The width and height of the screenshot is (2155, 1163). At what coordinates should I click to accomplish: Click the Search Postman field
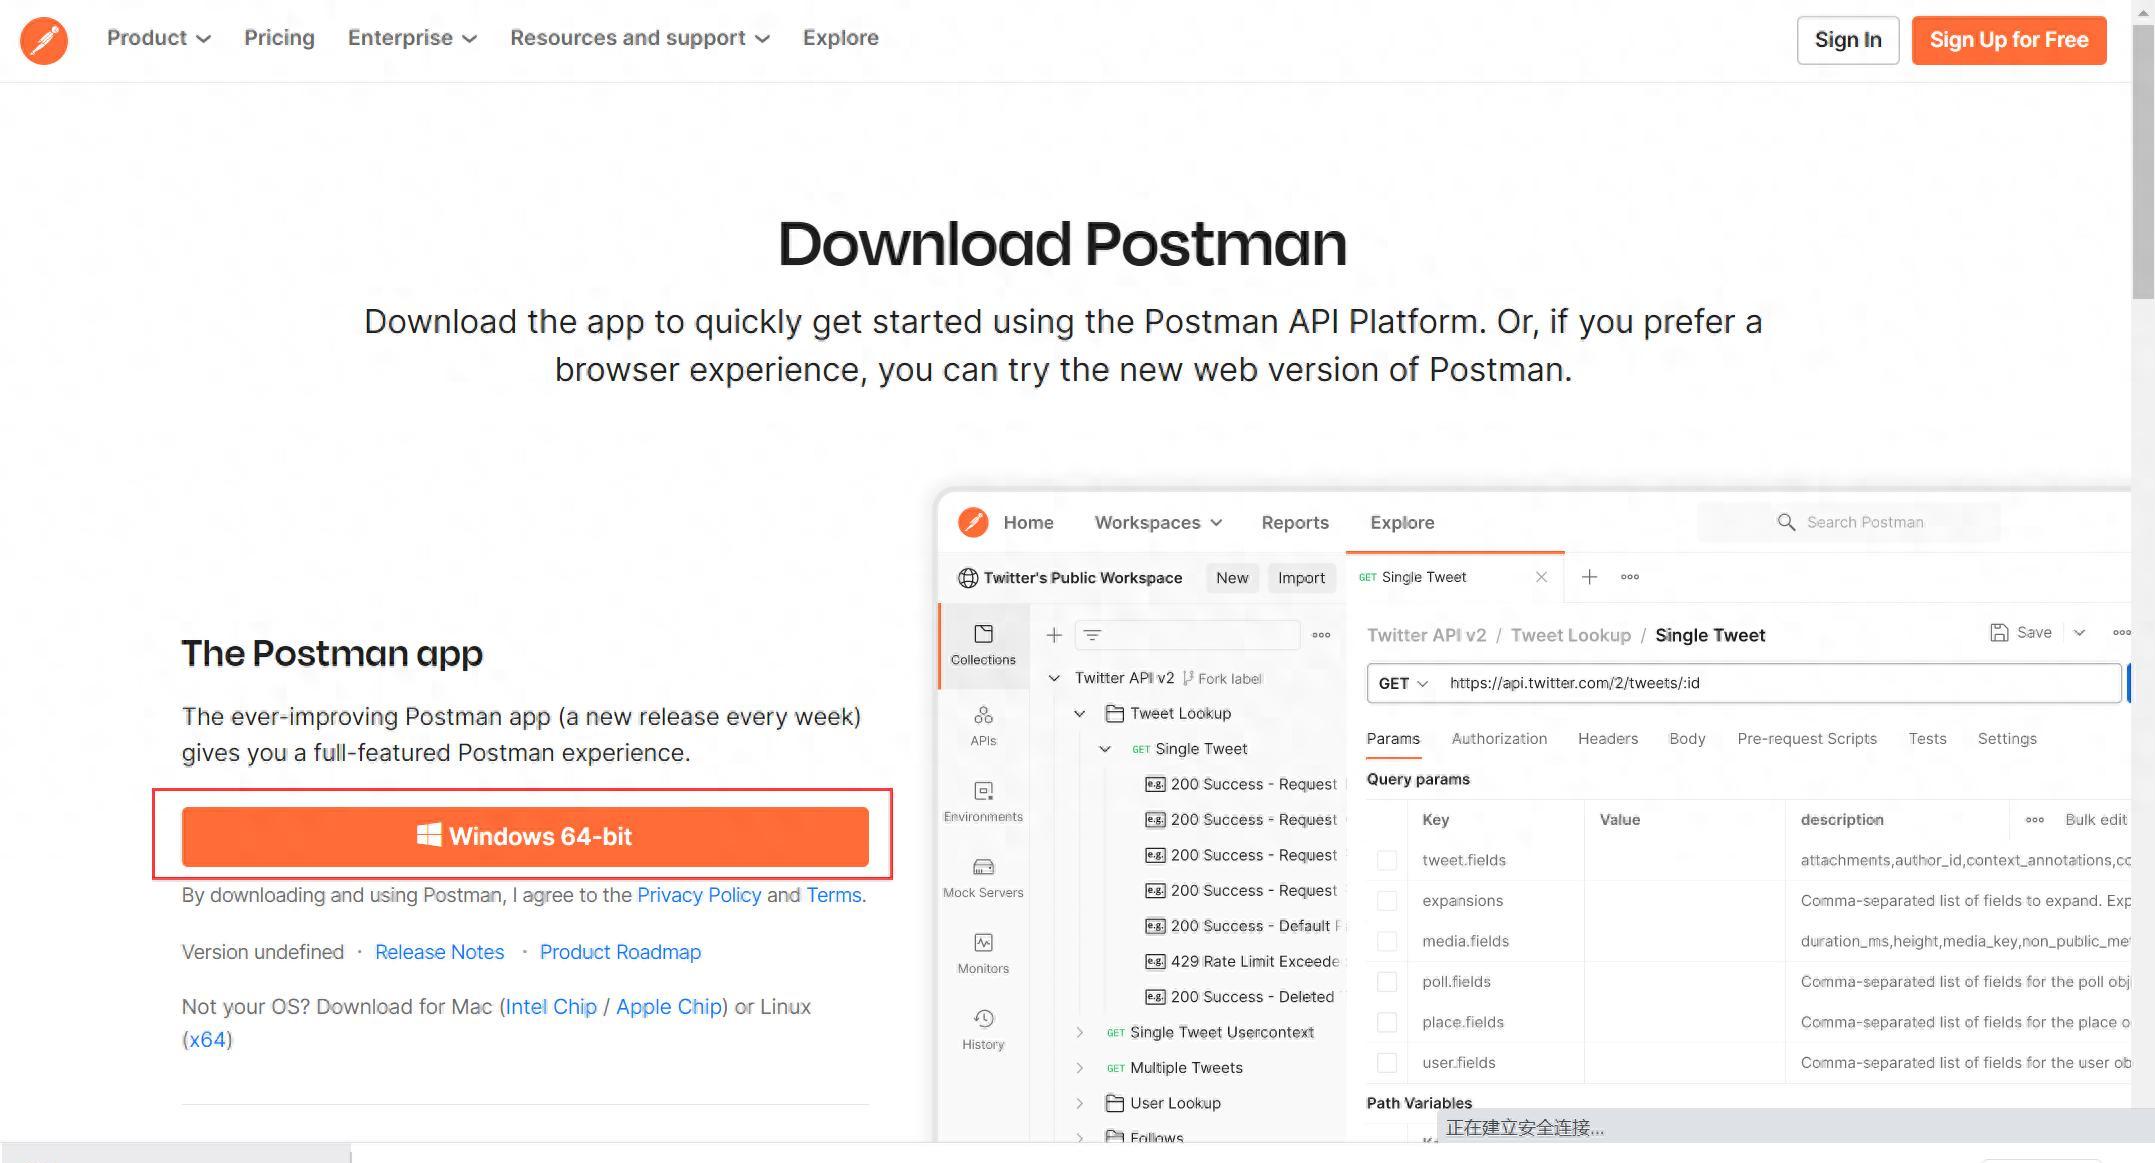pyautogui.click(x=1849, y=522)
